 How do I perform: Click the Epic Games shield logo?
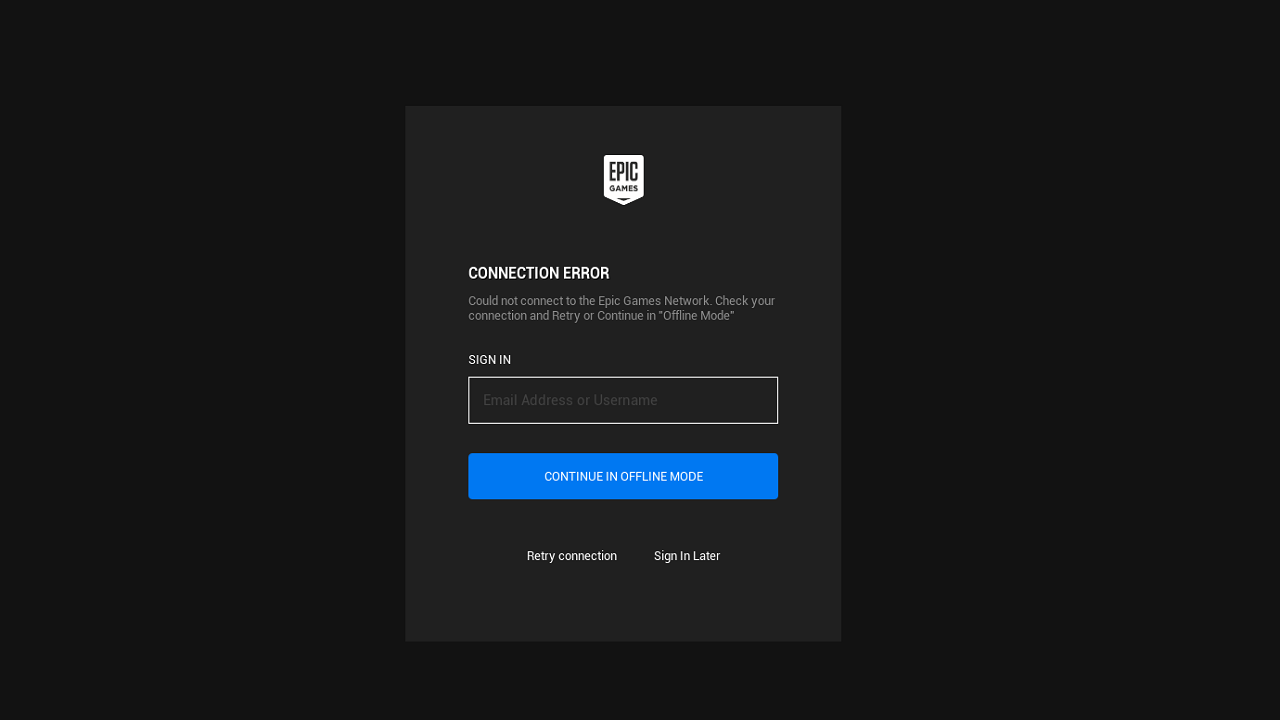623,180
